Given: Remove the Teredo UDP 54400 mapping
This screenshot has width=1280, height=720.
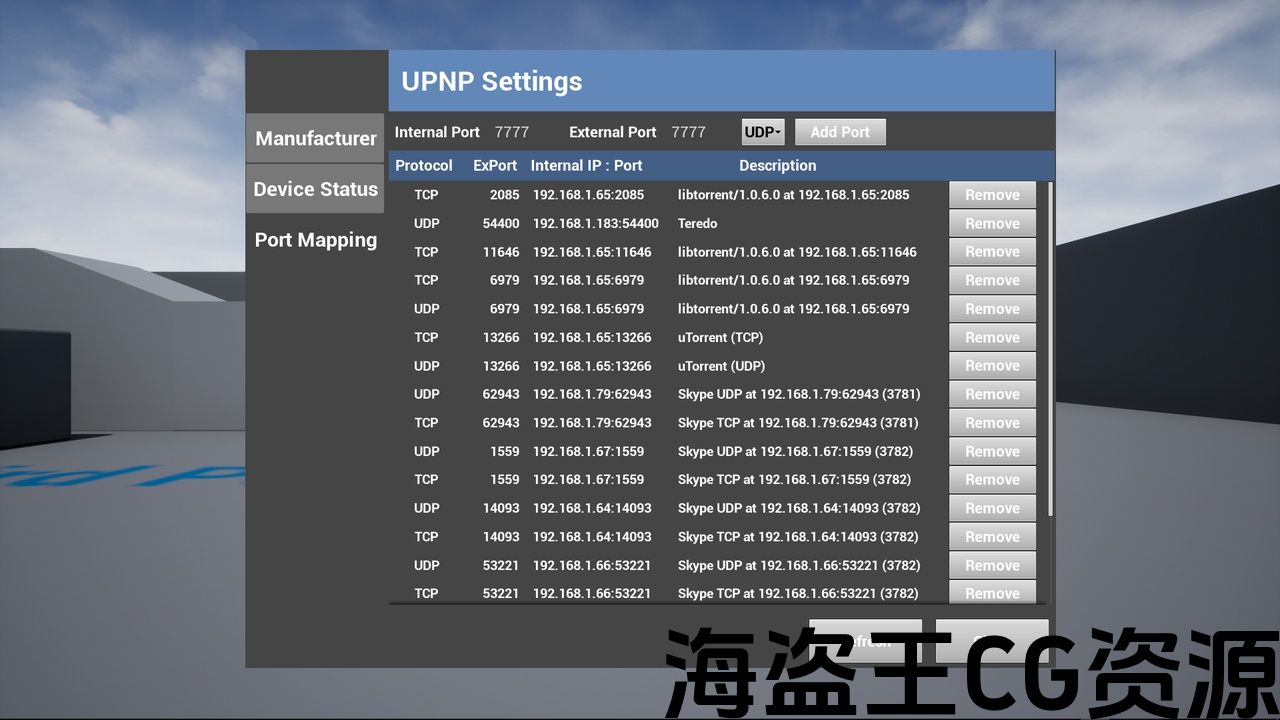Looking at the screenshot, I should (x=992, y=224).
